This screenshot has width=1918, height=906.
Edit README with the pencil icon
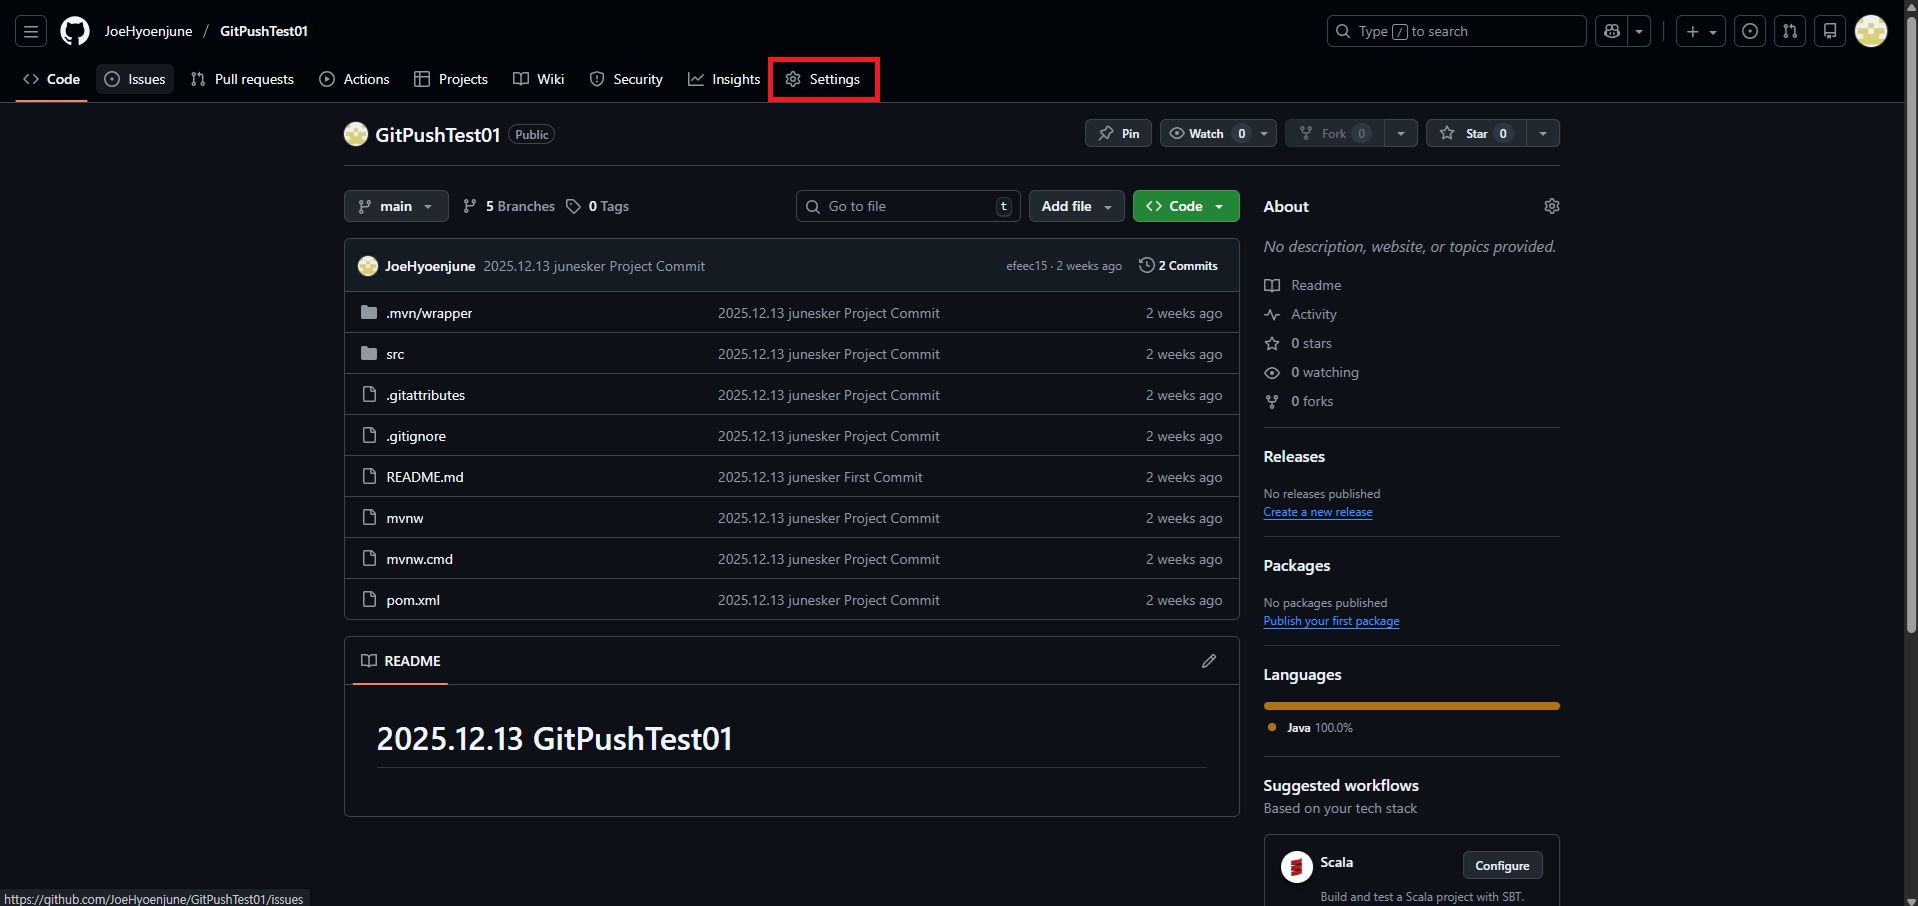pyautogui.click(x=1209, y=661)
